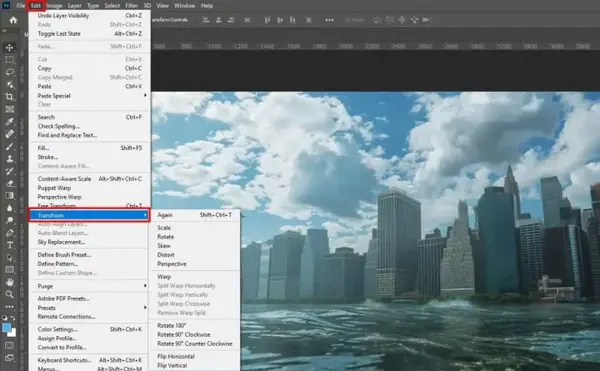Select the Eyedropper tool
The image size is (600, 371).
(x=10, y=122)
